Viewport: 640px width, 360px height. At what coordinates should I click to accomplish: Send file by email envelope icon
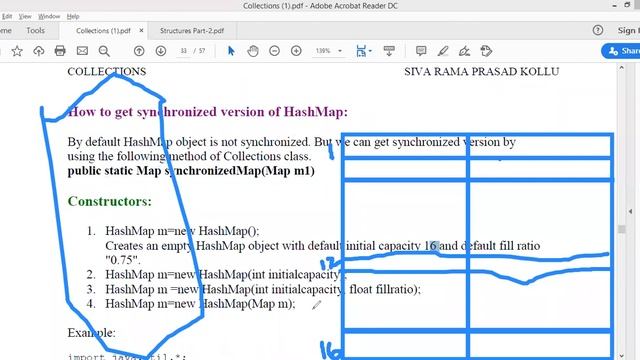82,51
